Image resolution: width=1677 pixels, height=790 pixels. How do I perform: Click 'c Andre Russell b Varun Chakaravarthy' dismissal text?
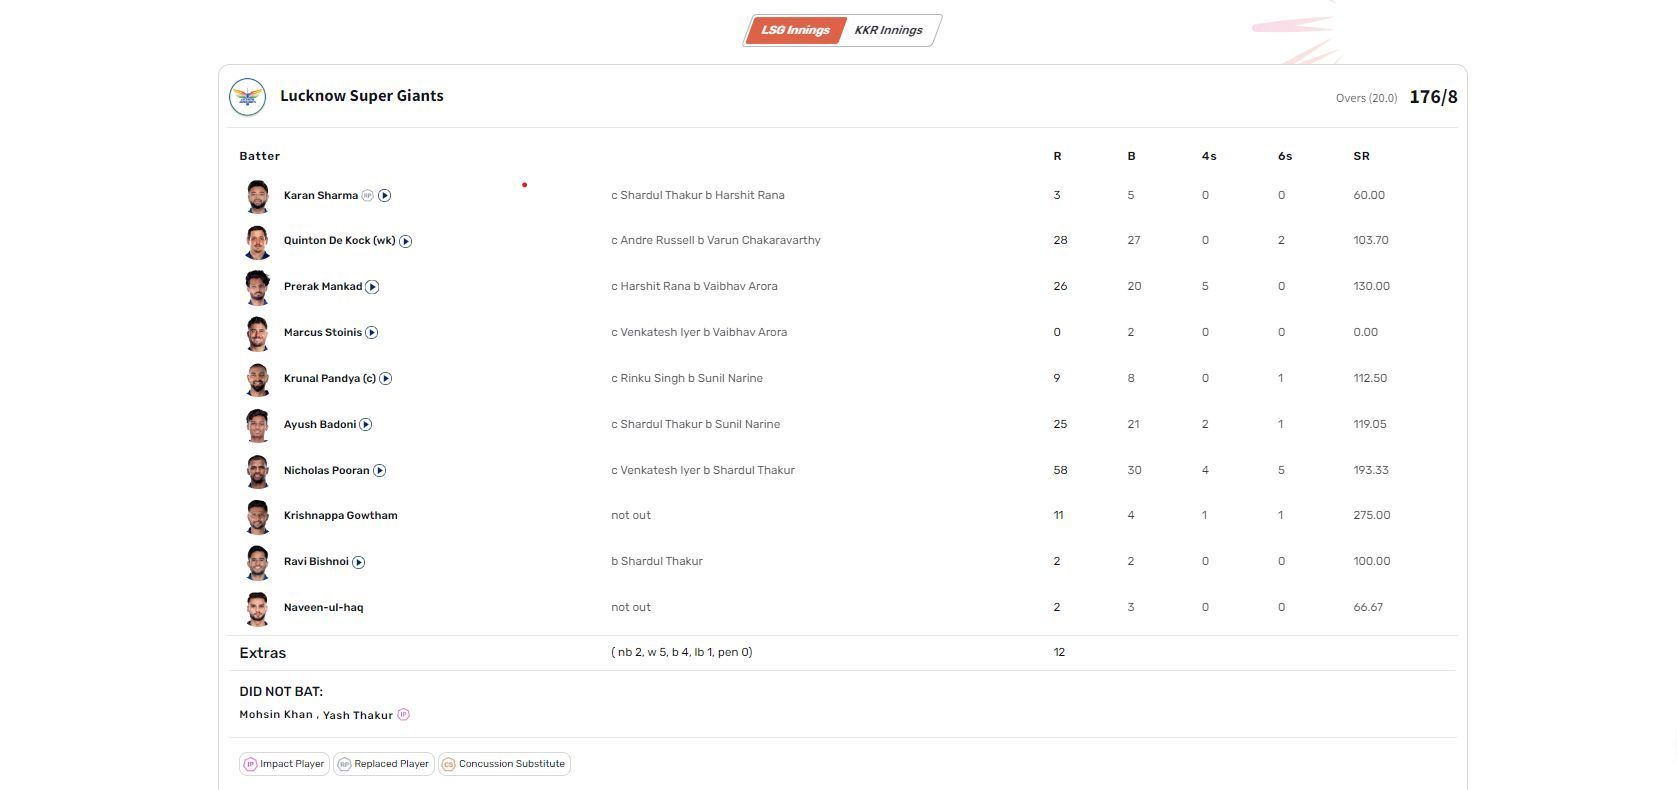tap(716, 241)
